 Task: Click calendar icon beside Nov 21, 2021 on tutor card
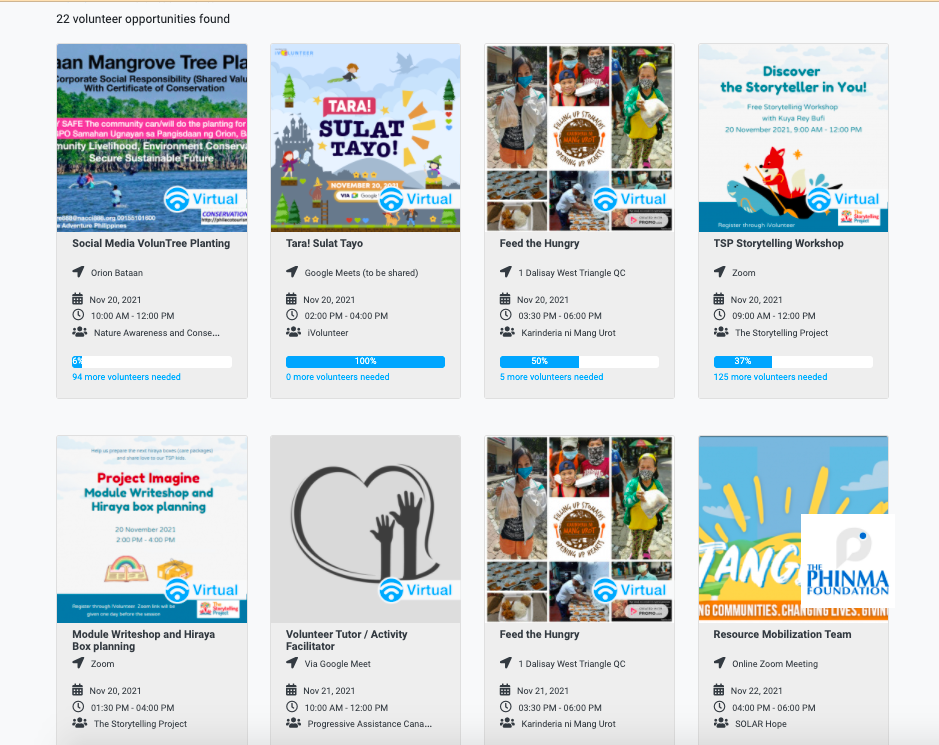coord(291,690)
